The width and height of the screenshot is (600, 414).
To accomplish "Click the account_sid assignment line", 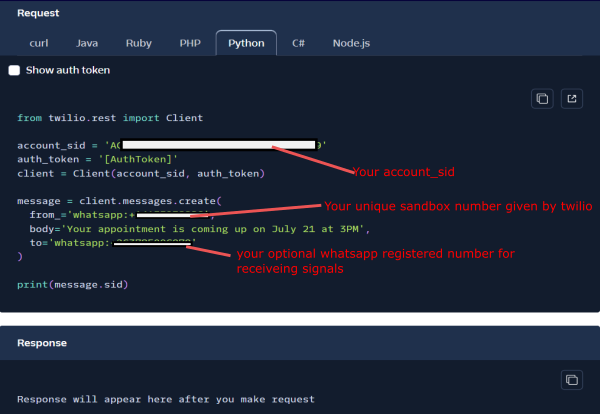I will (x=172, y=145).
